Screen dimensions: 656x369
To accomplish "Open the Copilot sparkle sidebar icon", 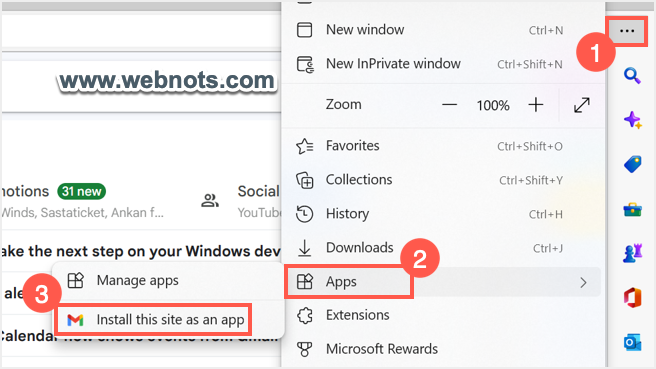I will [x=633, y=120].
